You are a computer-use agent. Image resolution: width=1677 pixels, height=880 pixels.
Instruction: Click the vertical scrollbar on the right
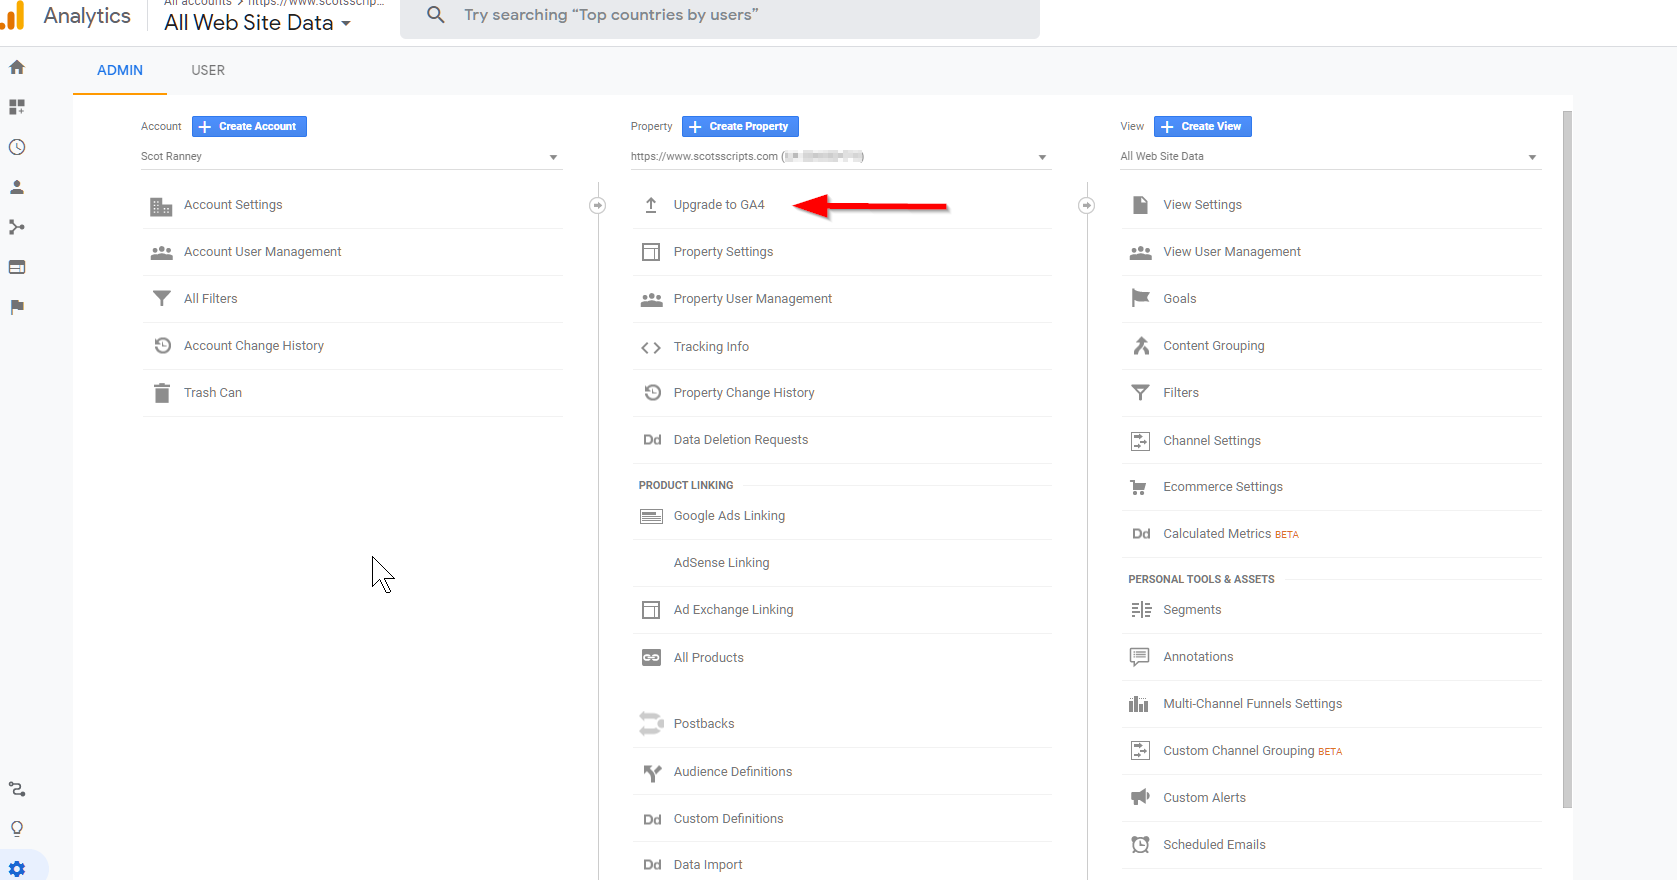pos(1567,460)
